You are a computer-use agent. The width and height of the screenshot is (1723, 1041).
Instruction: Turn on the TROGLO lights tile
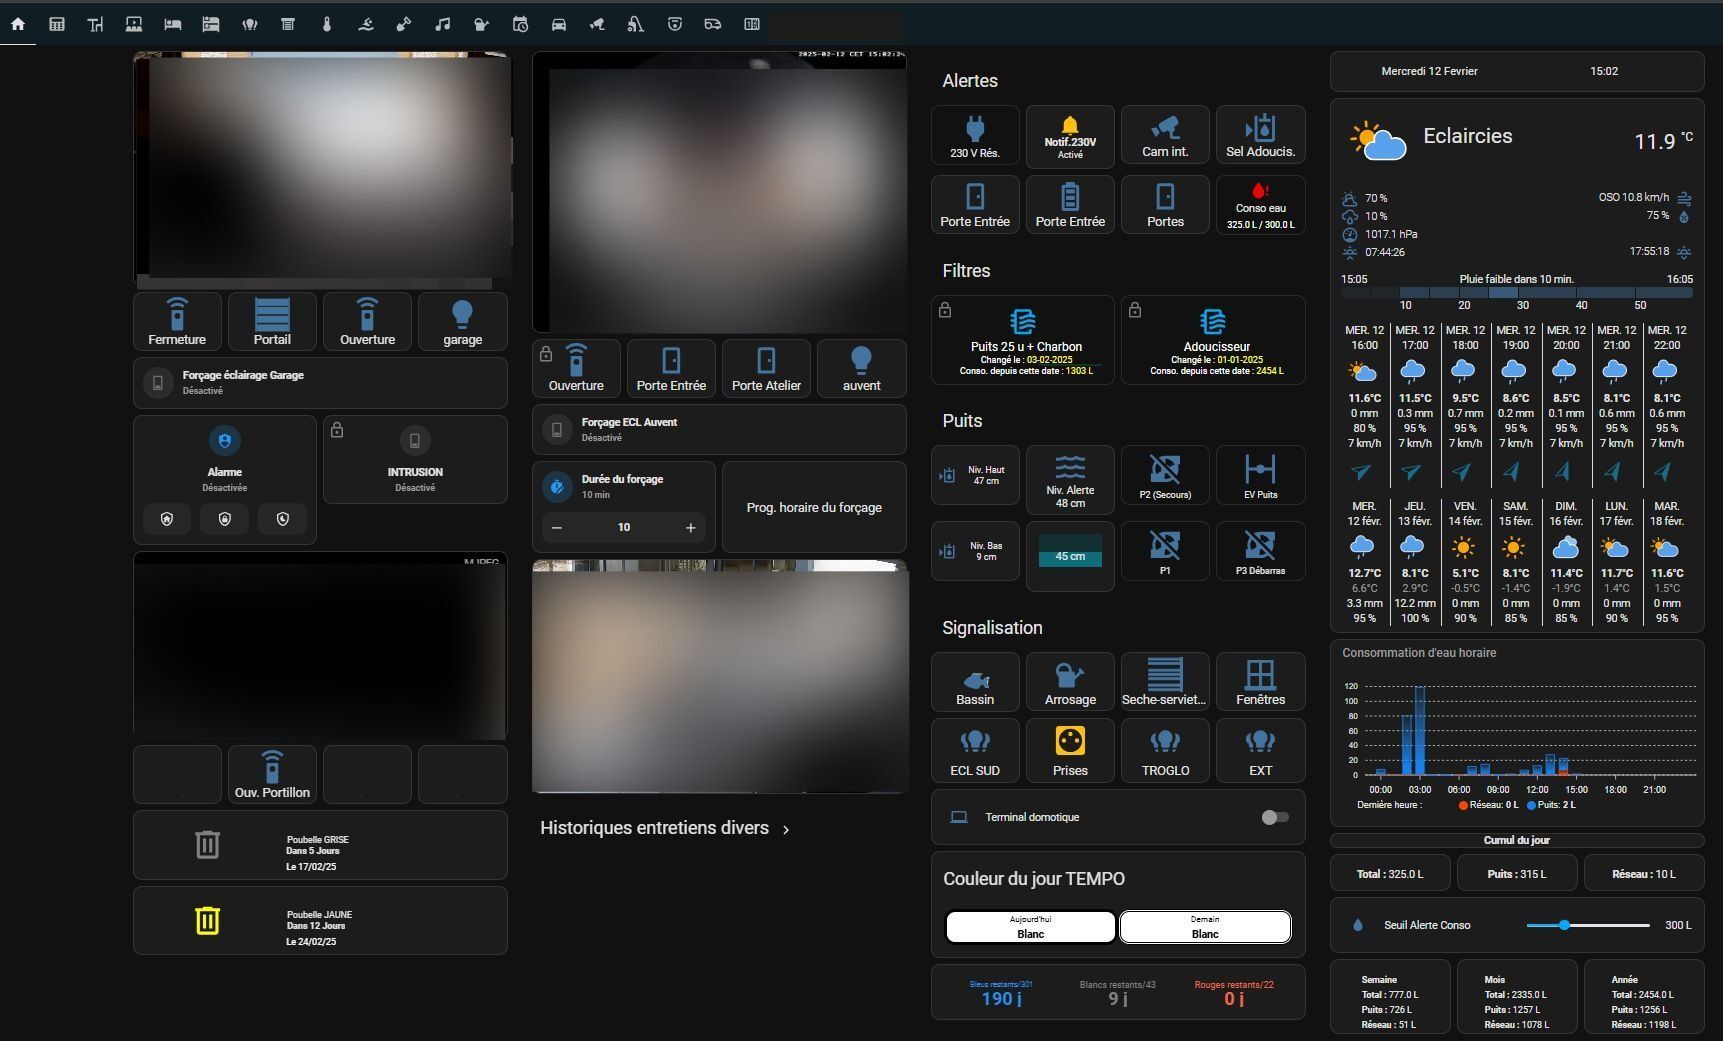pos(1165,750)
